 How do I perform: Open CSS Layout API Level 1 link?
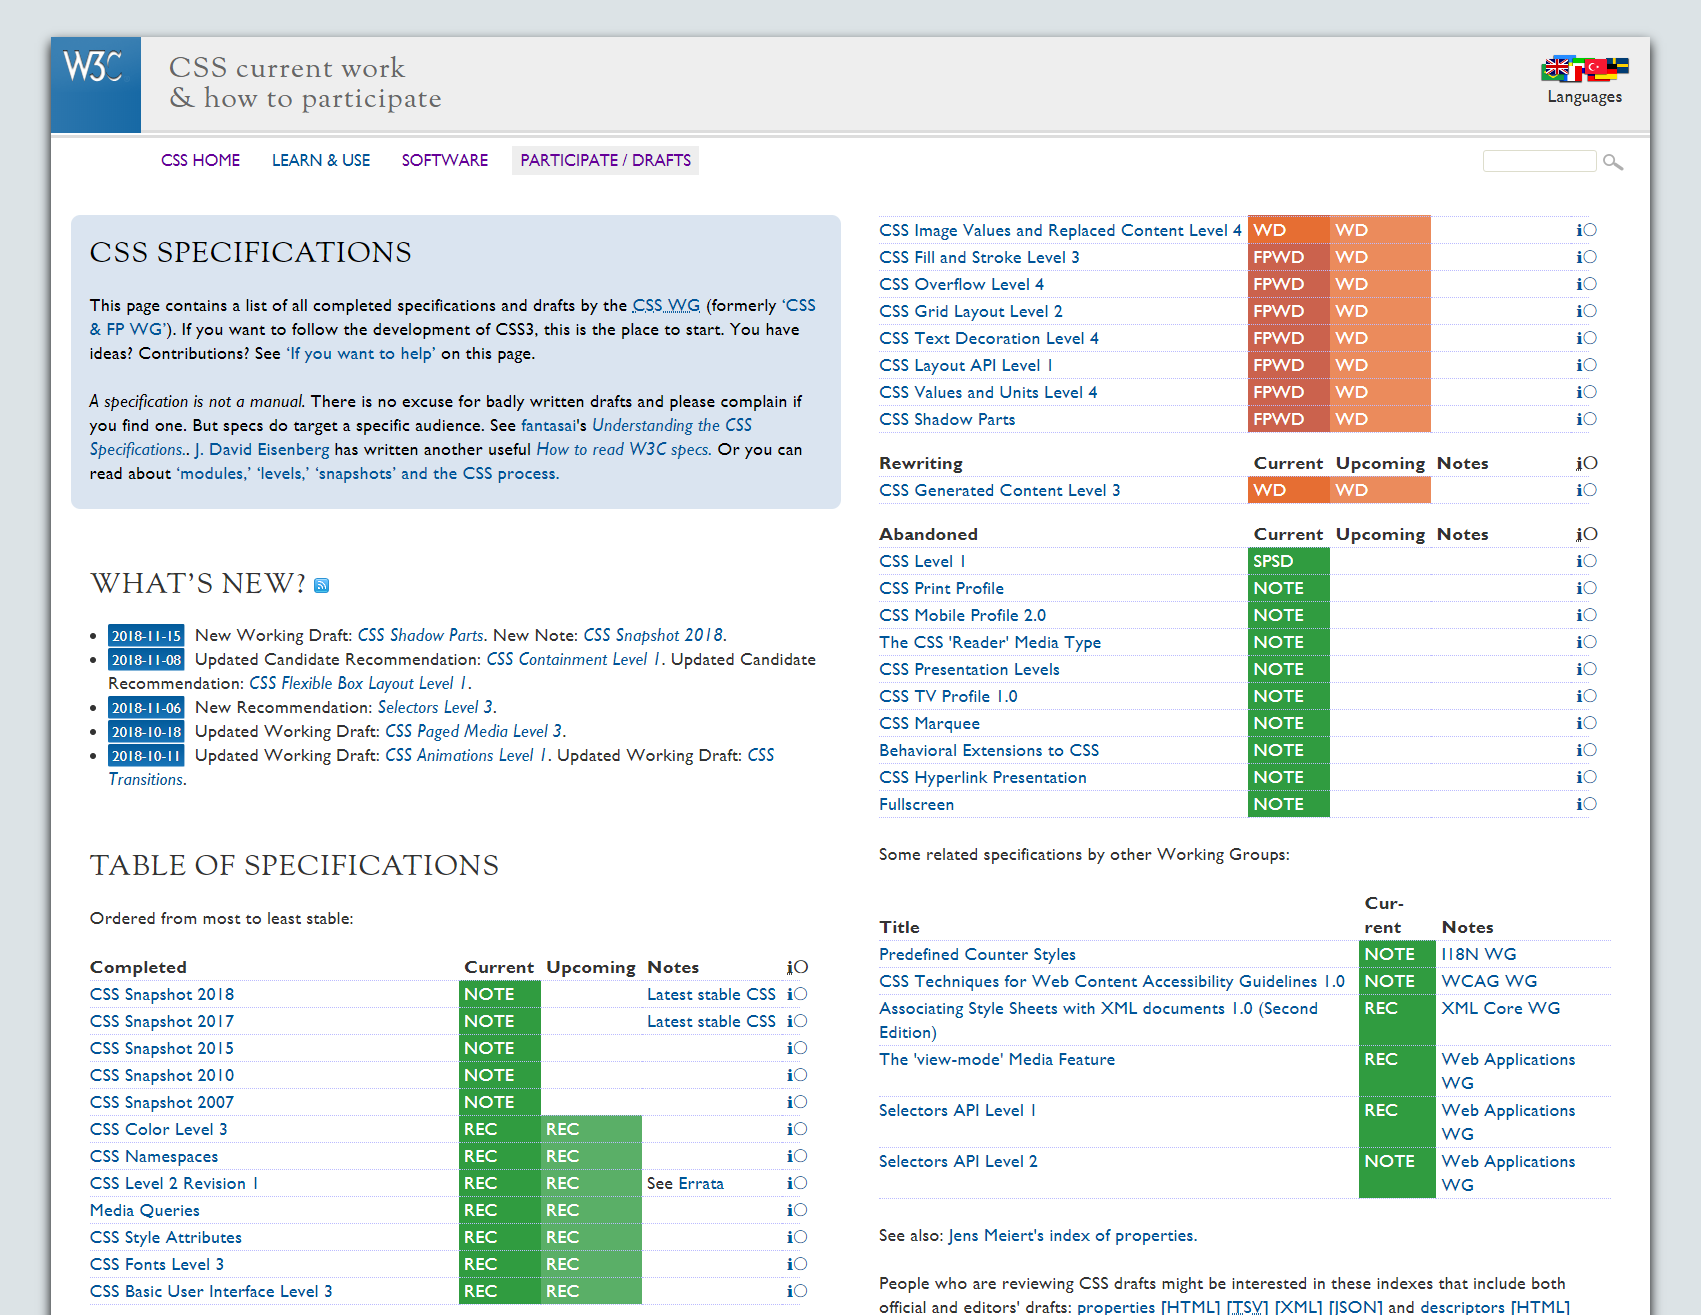tap(966, 365)
